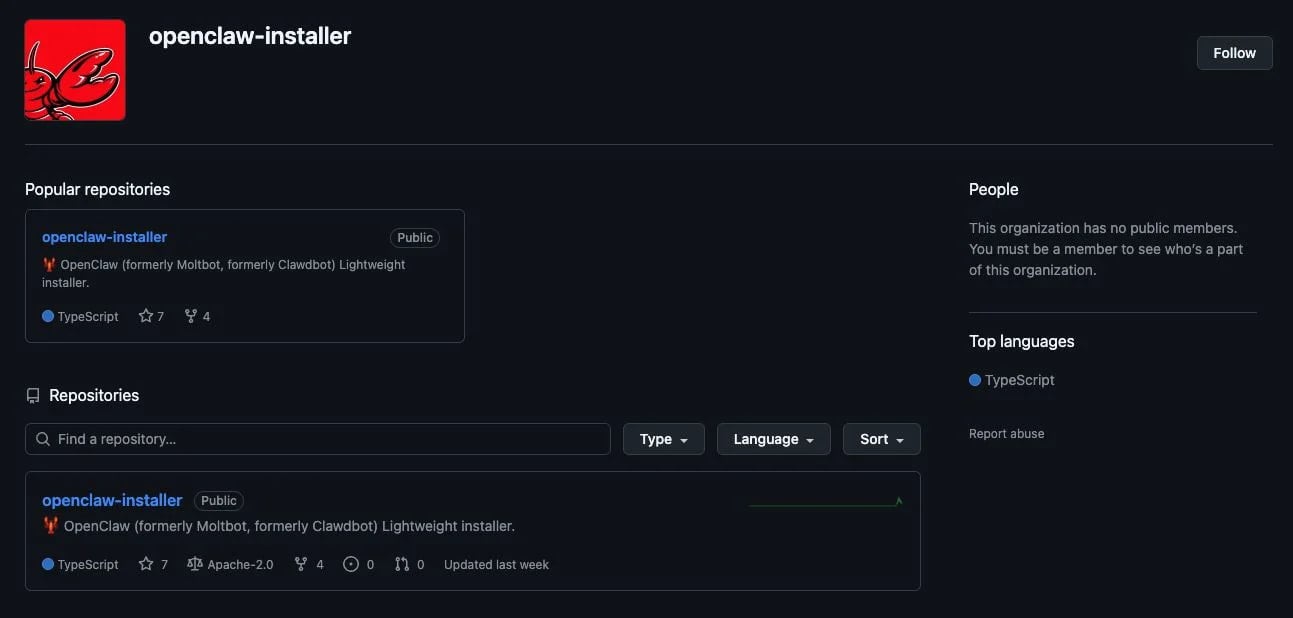This screenshot has width=1293, height=618.
Task: Click the star count of 7 in the repo listing
Action: 163,563
